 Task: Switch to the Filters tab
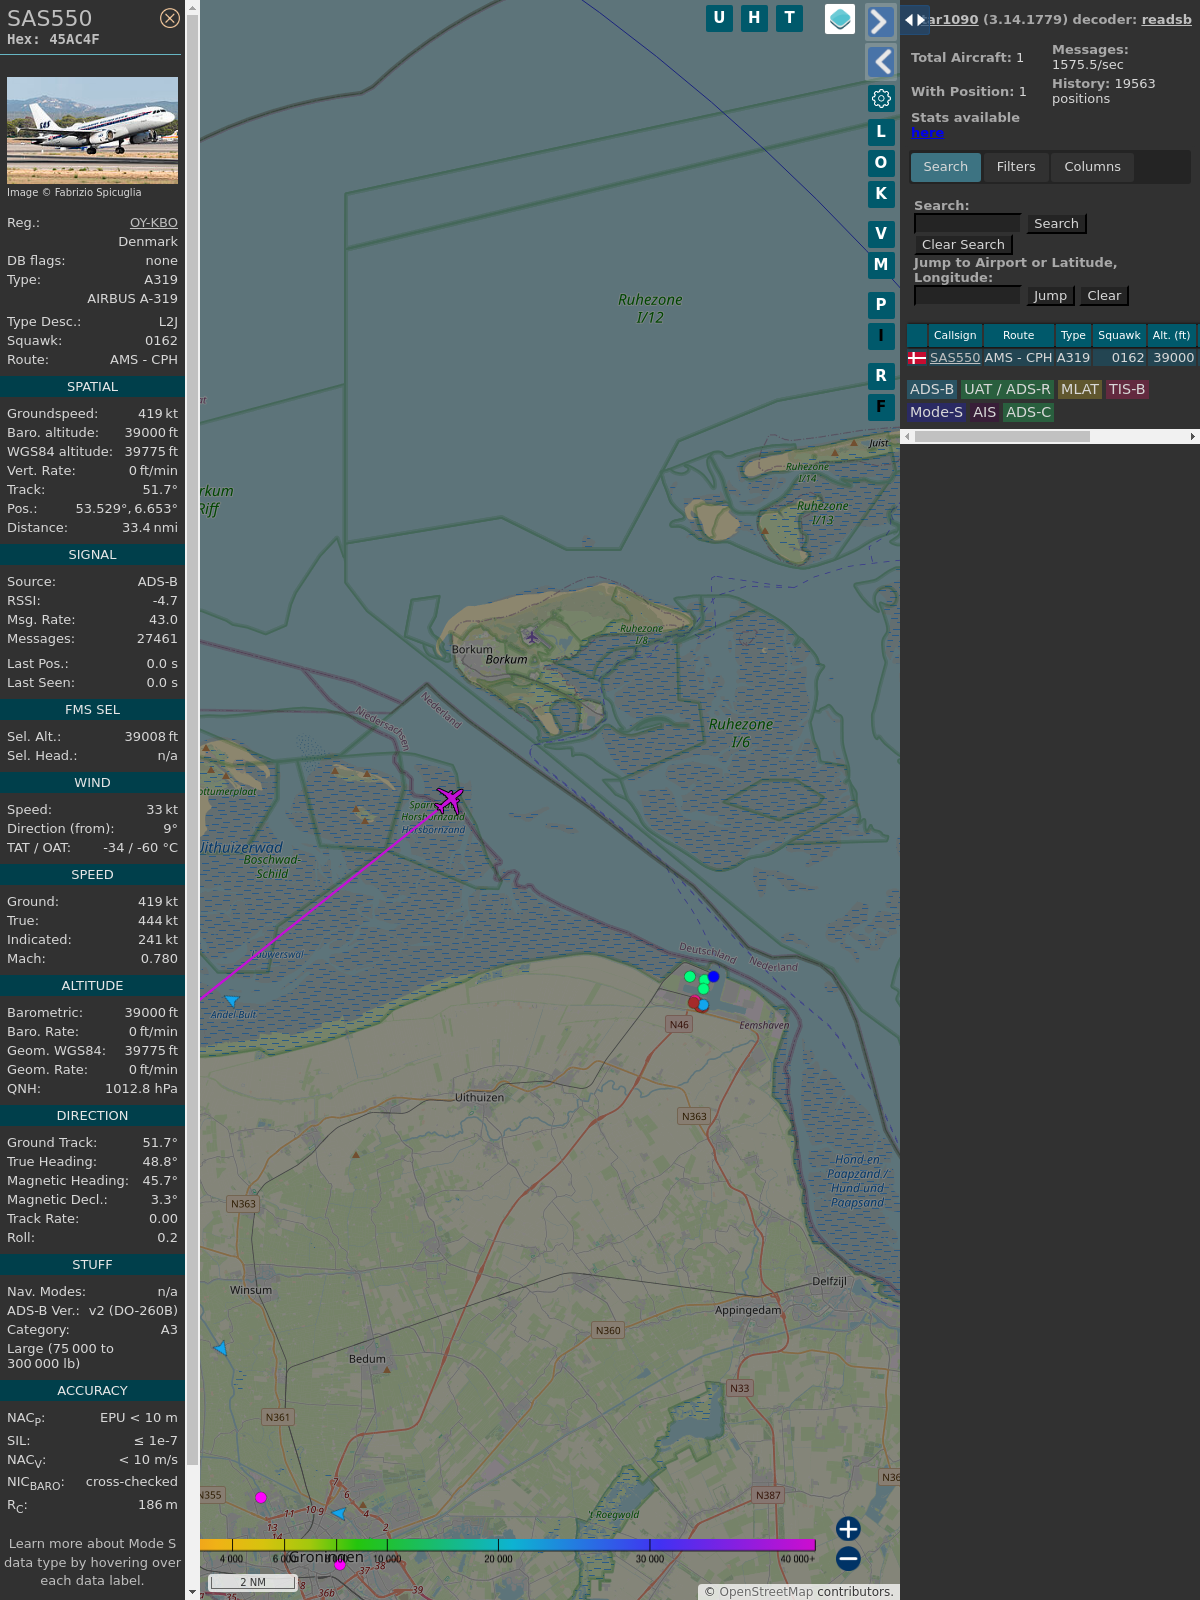click(1015, 167)
